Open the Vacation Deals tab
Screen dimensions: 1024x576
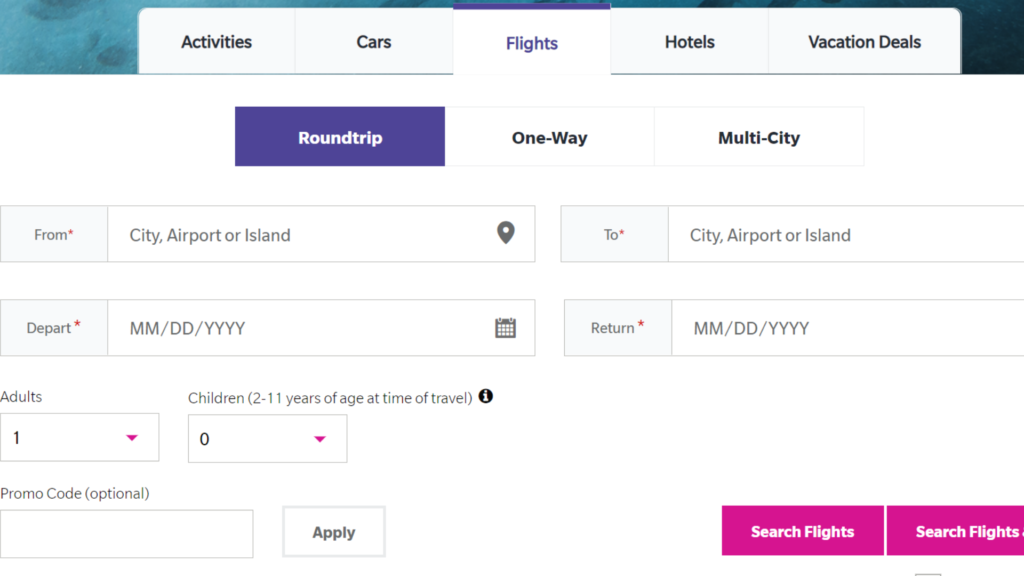coord(865,42)
